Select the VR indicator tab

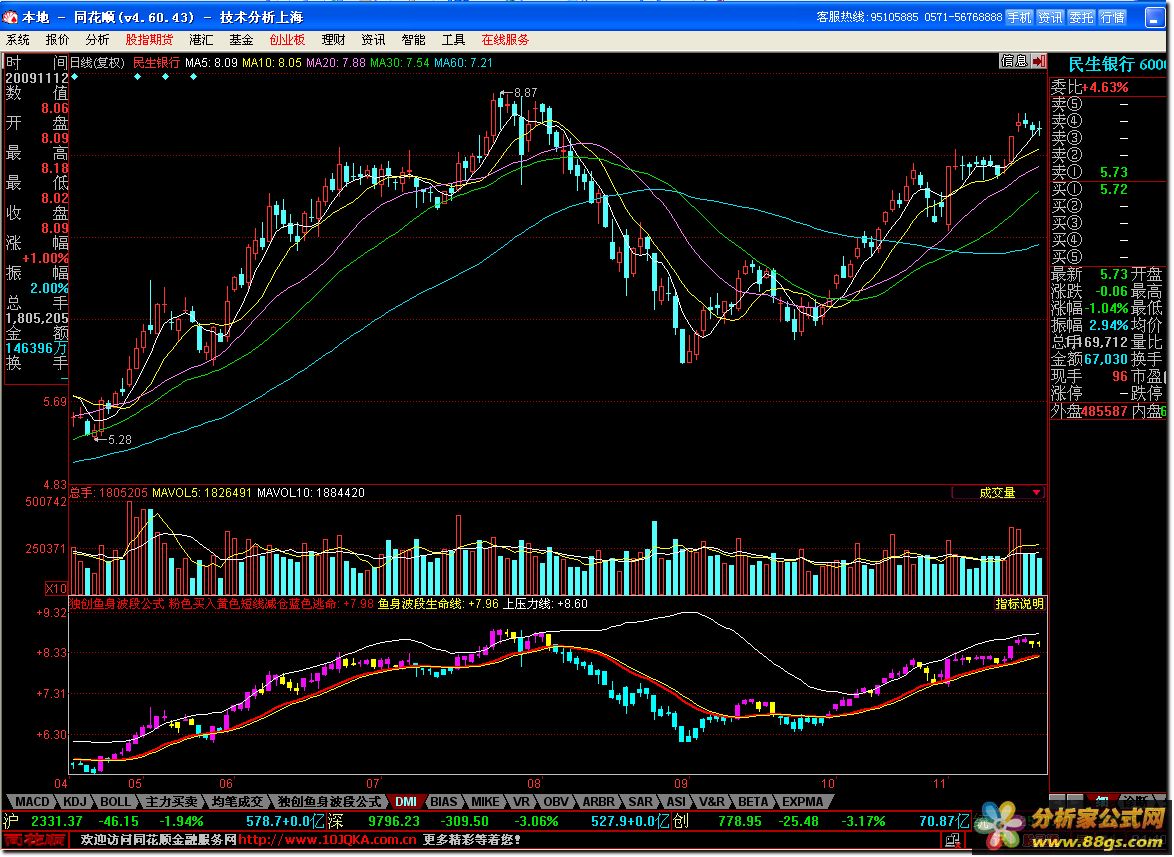pyautogui.click(x=521, y=802)
